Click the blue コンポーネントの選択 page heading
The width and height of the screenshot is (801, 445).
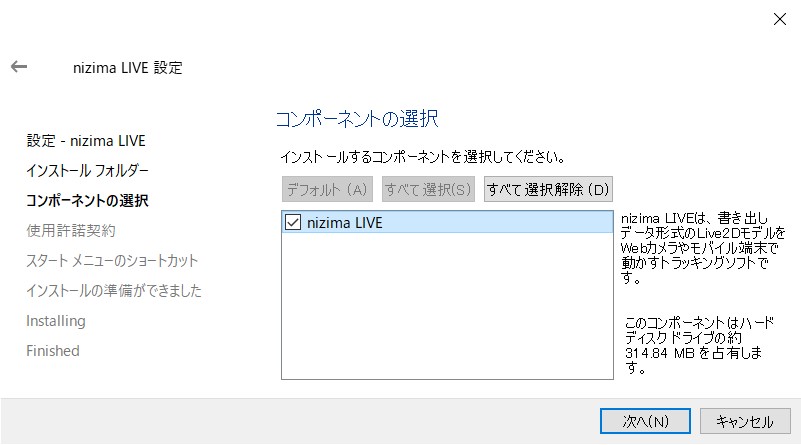pos(357,119)
